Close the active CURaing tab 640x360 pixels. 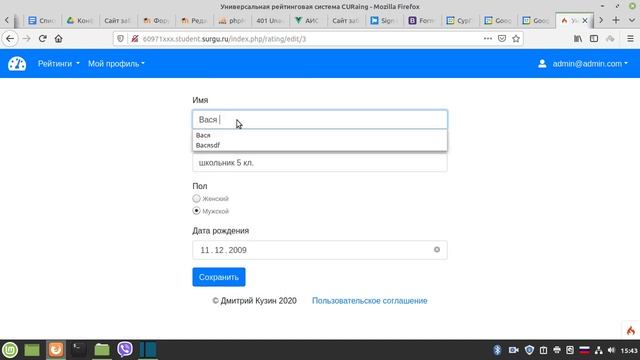click(584, 20)
